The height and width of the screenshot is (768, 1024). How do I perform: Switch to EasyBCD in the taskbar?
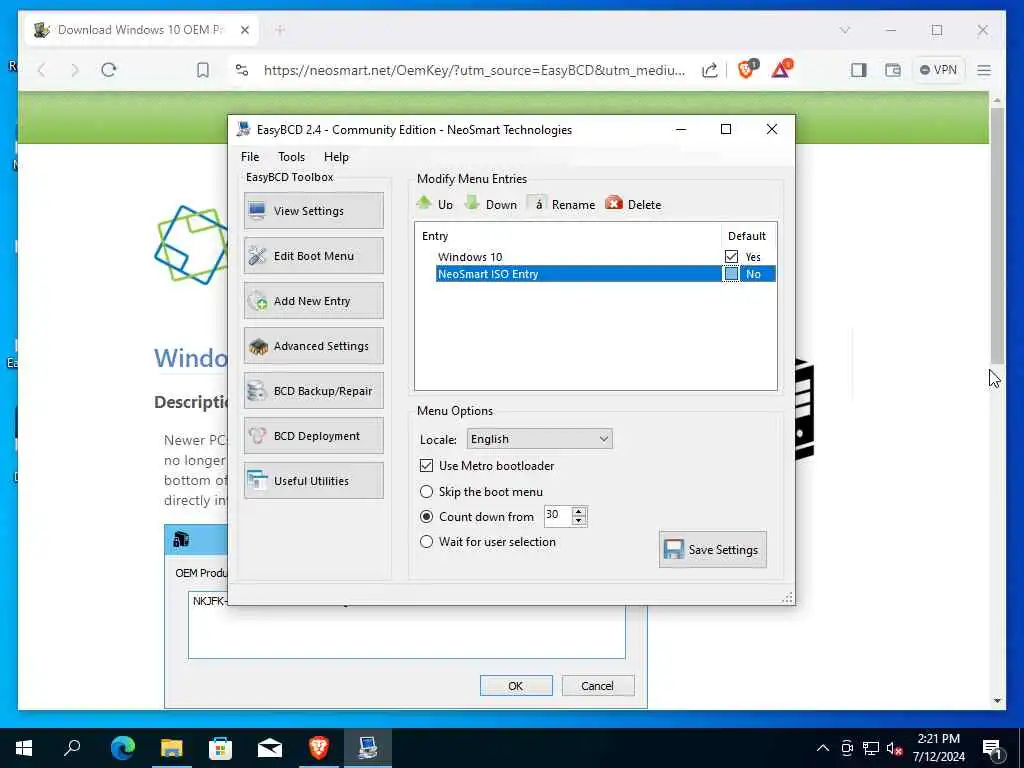[x=368, y=748]
